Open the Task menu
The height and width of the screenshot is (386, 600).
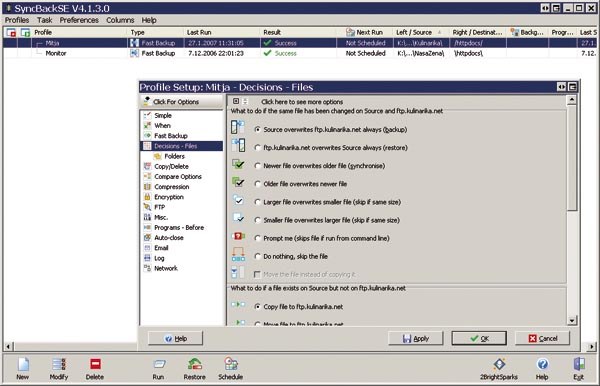click(44, 20)
